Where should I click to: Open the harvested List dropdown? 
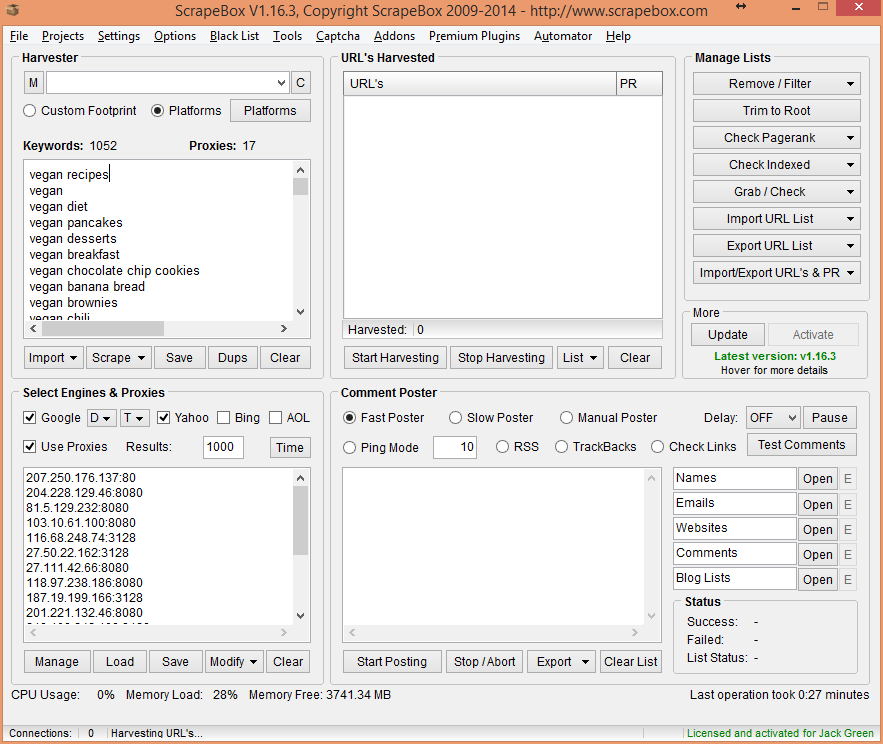coord(580,358)
